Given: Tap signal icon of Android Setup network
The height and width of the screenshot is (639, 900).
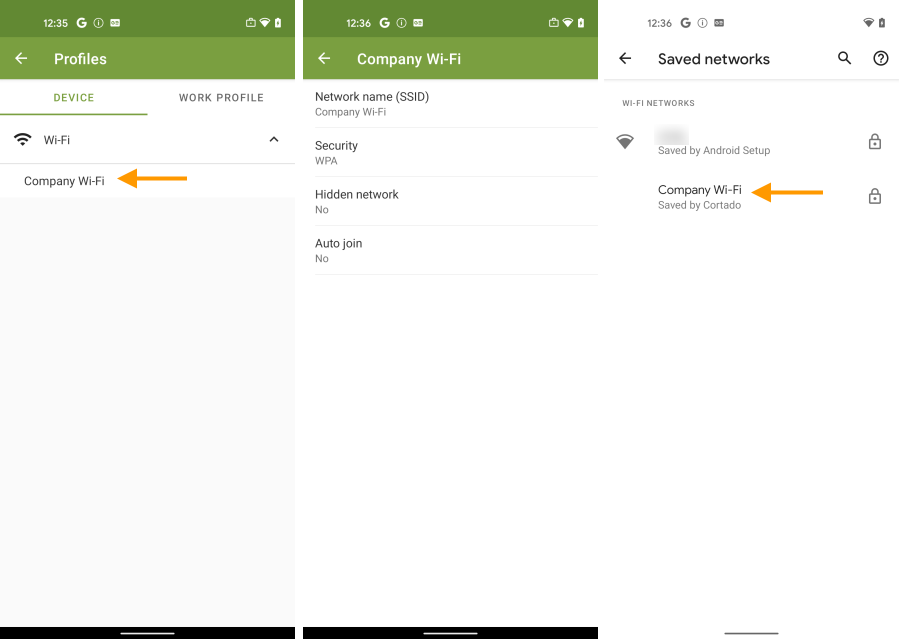Looking at the screenshot, I should click(624, 141).
